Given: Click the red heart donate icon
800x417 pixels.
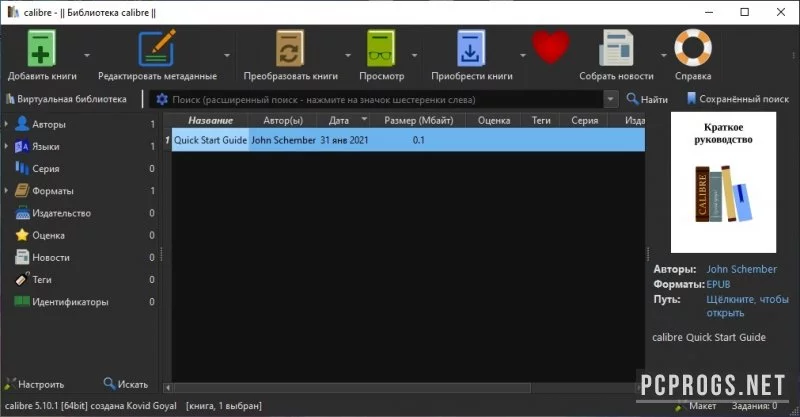Looking at the screenshot, I should 551,47.
